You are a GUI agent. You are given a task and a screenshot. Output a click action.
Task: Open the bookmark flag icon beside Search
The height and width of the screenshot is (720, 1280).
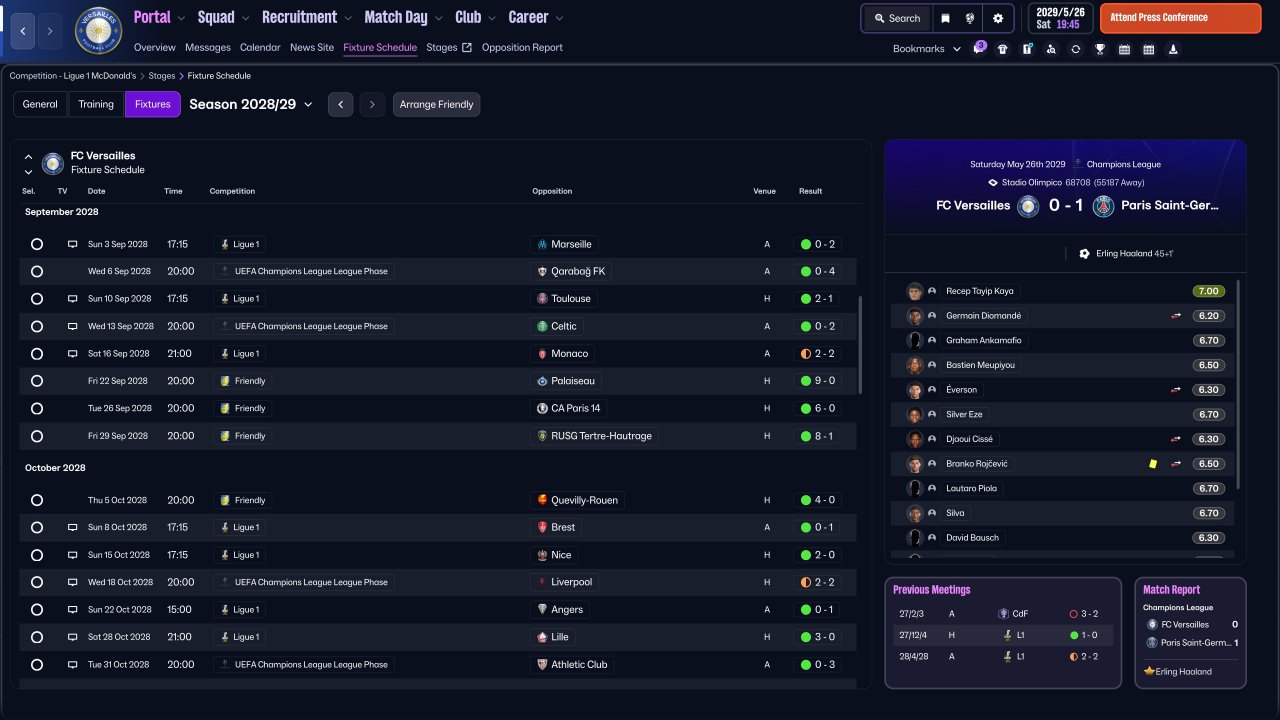pos(945,18)
